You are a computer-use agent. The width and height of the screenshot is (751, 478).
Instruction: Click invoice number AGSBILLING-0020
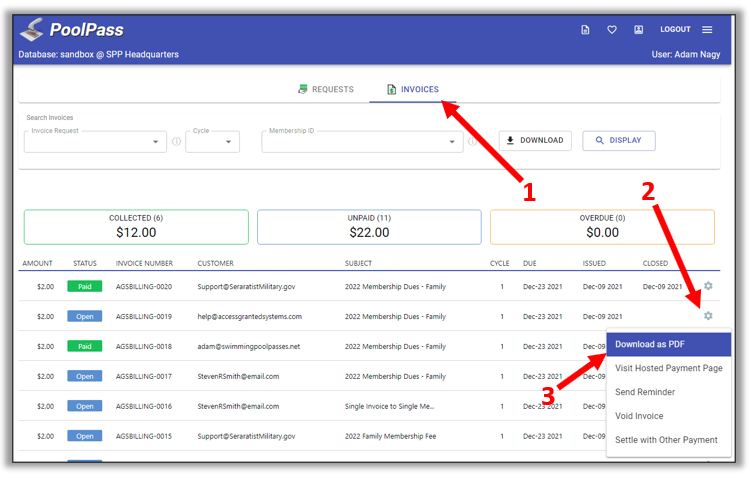[144, 287]
